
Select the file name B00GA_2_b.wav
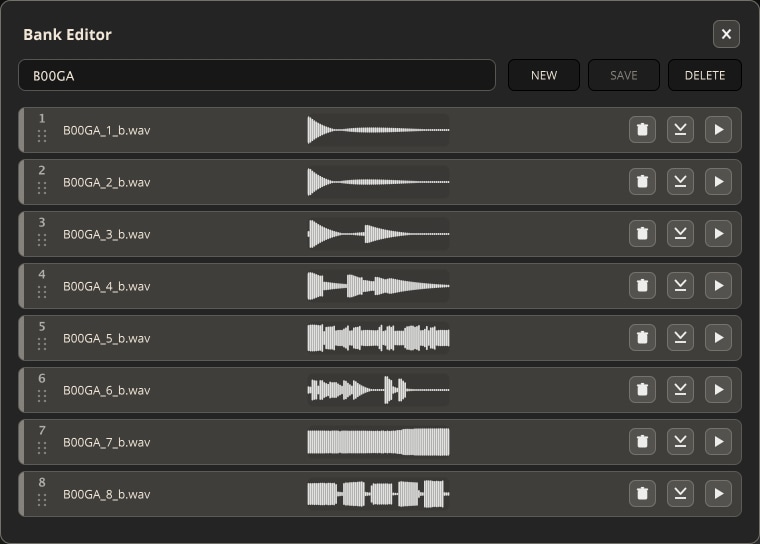(107, 182)
